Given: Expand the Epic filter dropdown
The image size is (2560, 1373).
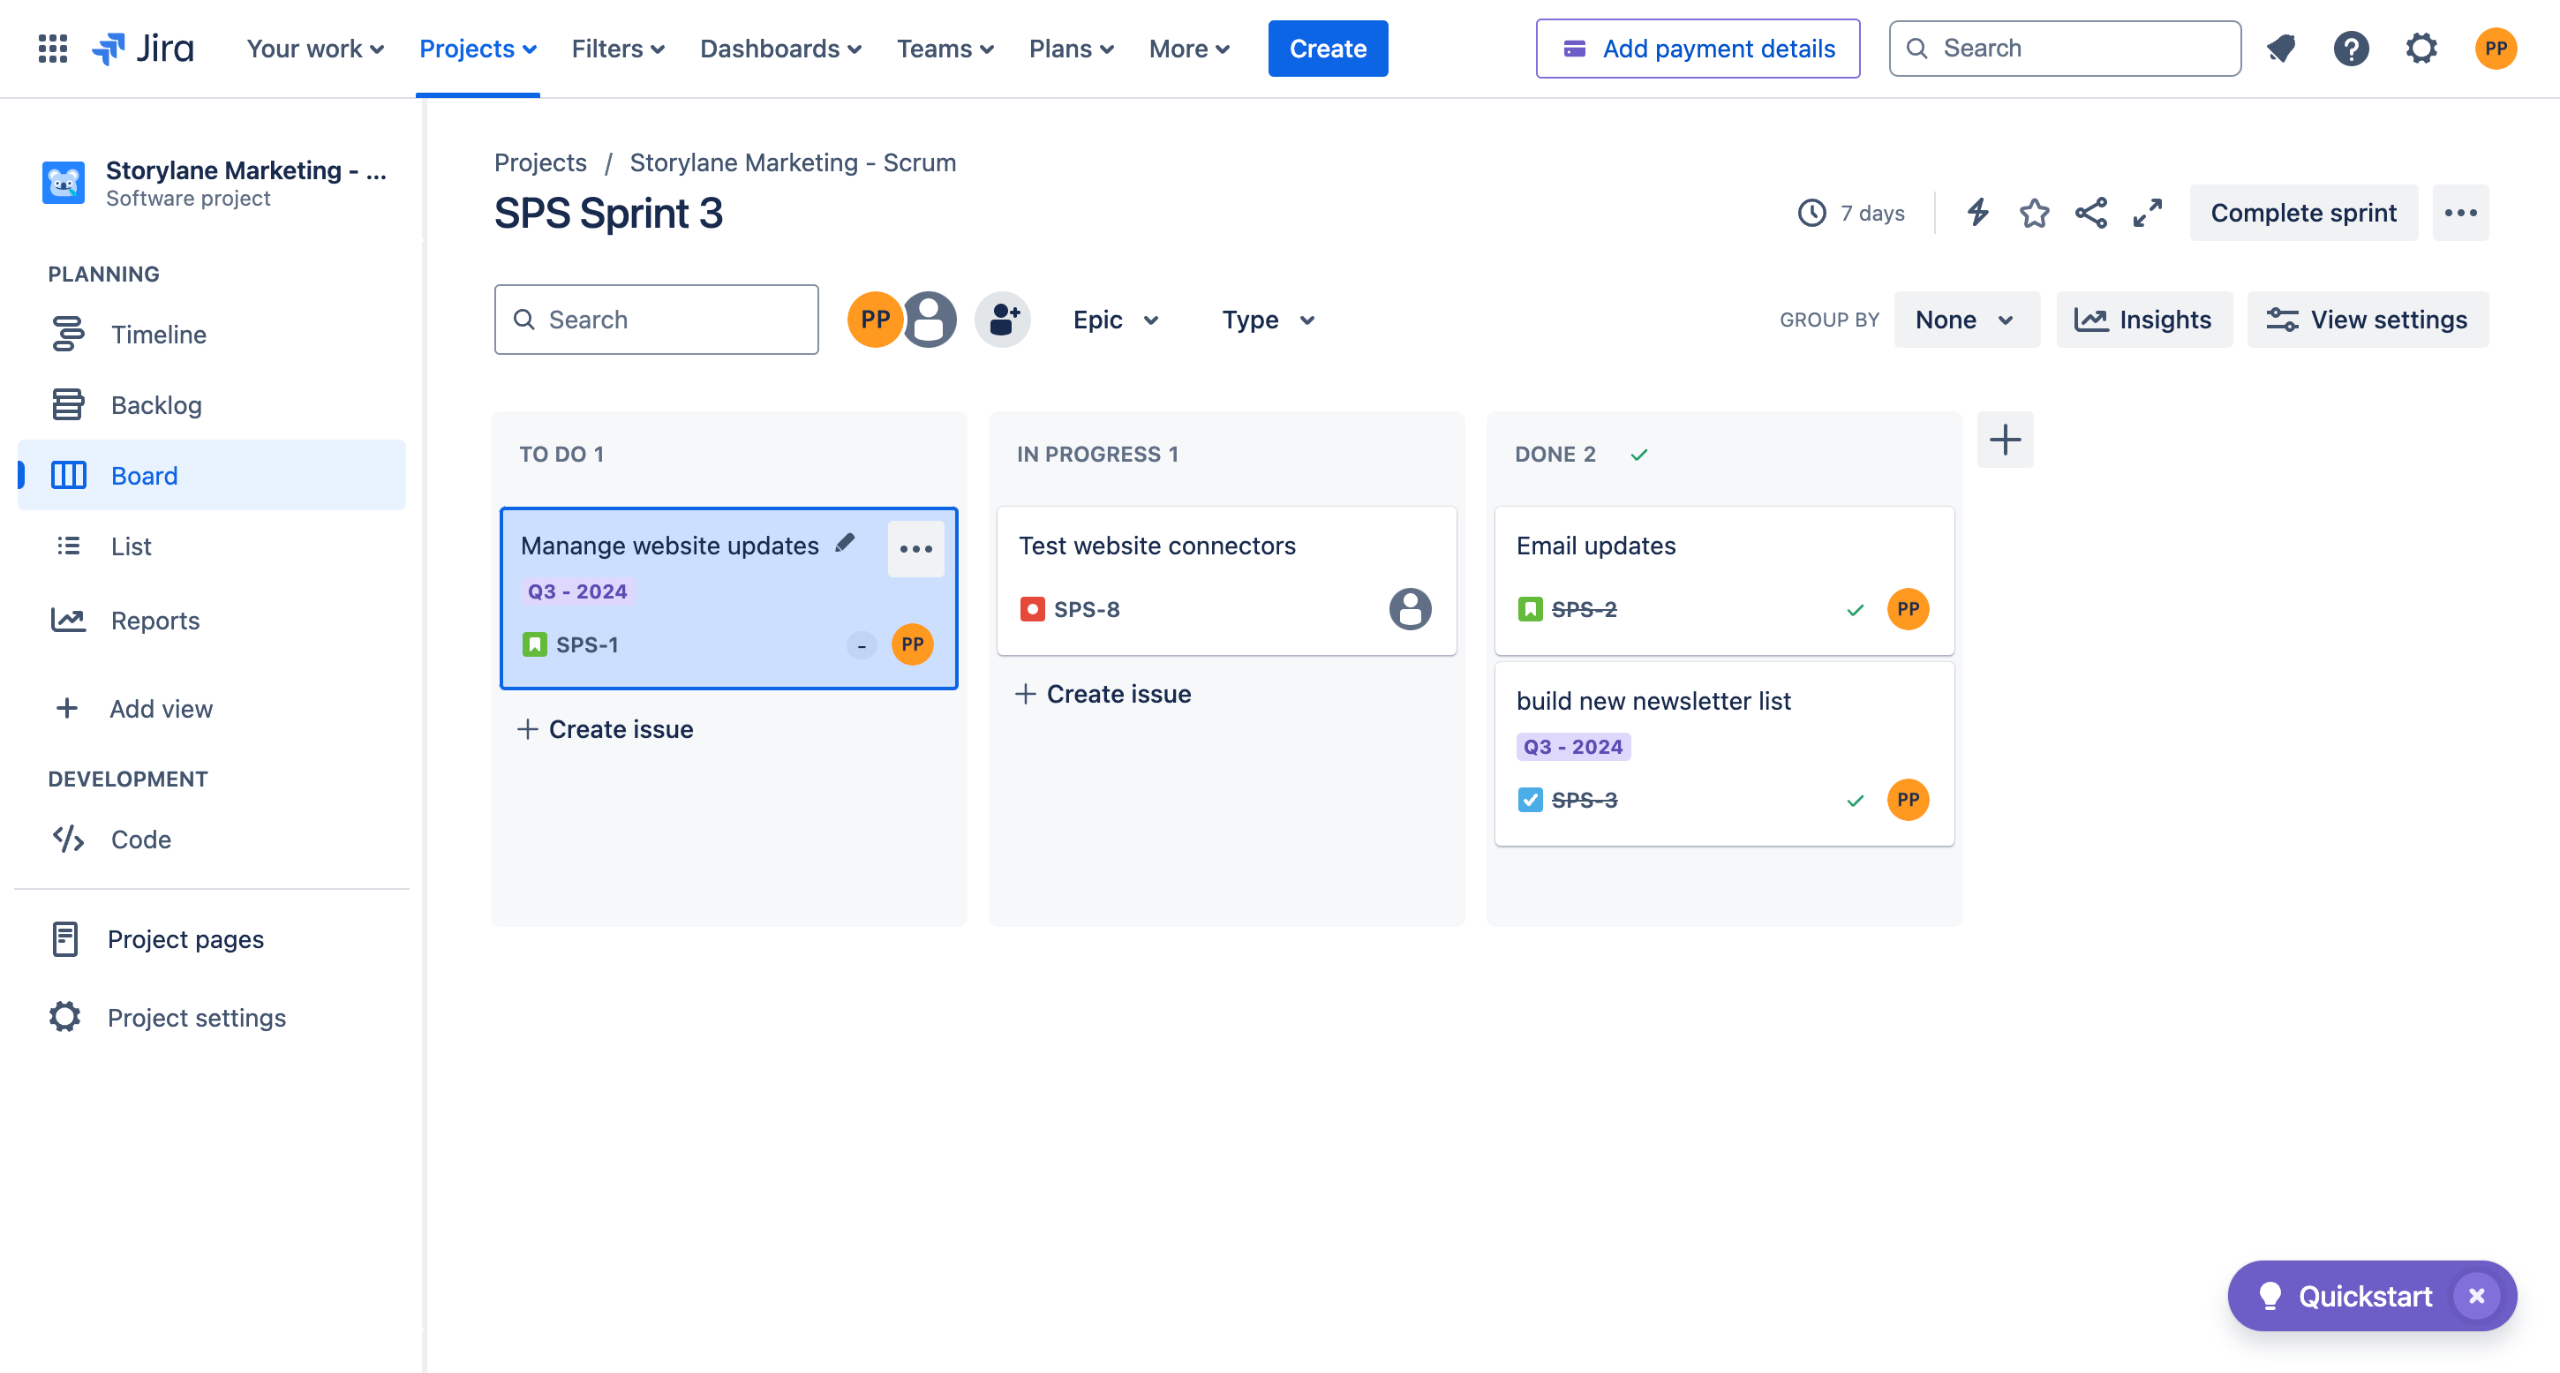Looking at the screenshot, I should (1116, 320).
